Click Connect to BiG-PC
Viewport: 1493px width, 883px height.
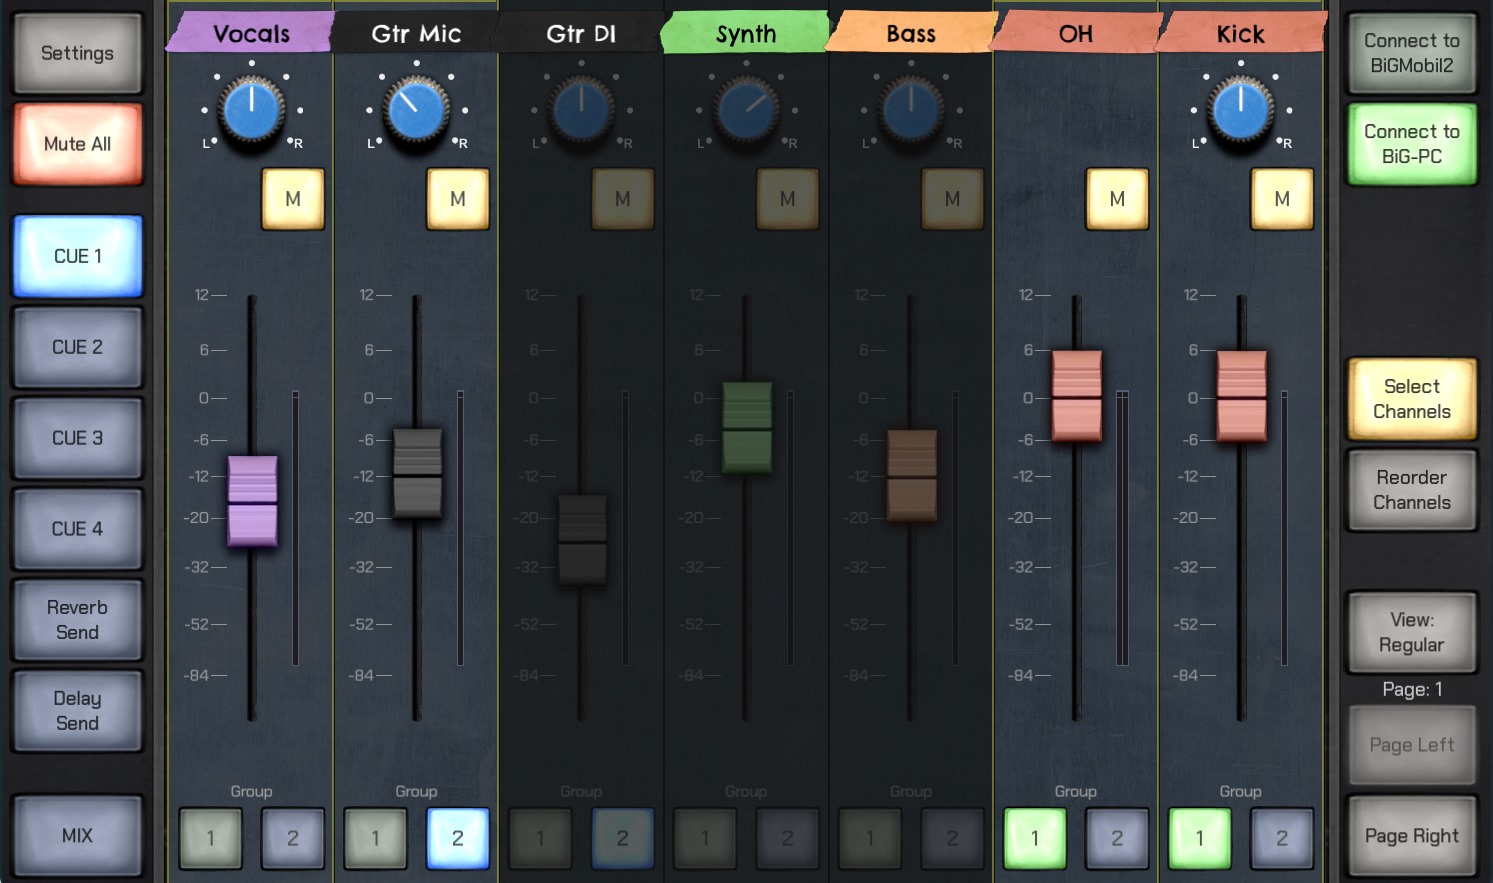click(x=1411, y=144)
